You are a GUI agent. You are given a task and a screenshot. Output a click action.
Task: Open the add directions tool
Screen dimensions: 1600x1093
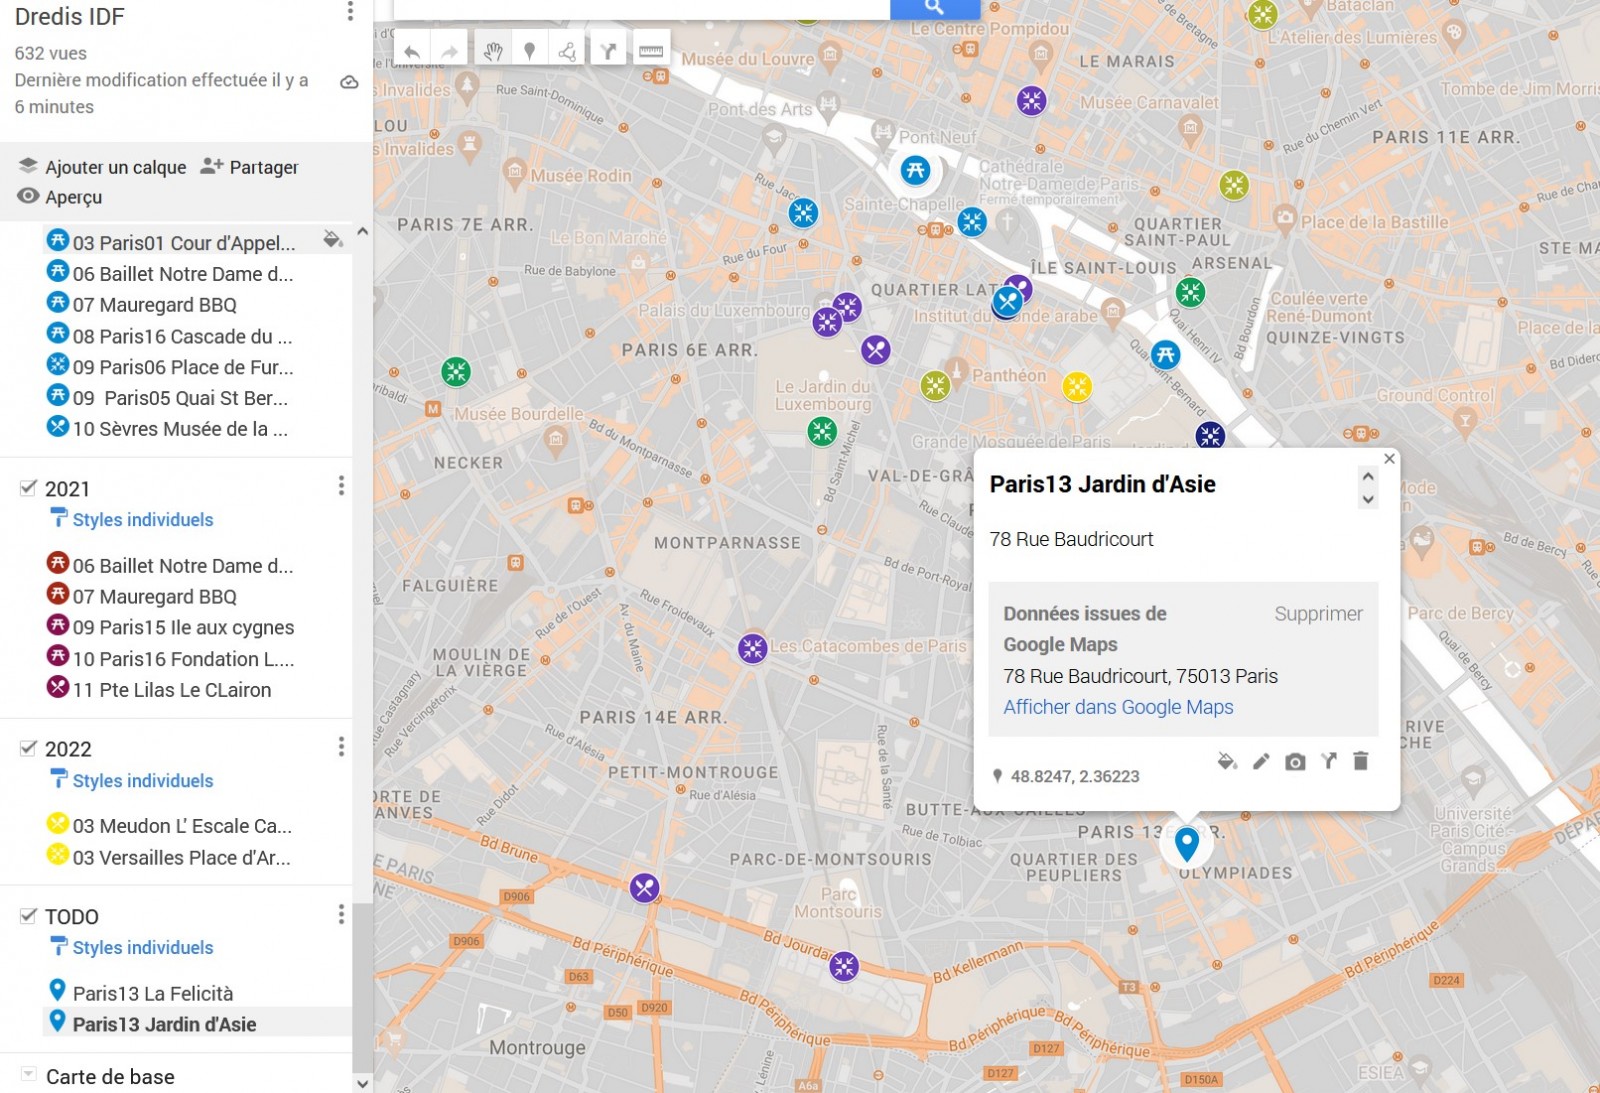pos(608,51)
